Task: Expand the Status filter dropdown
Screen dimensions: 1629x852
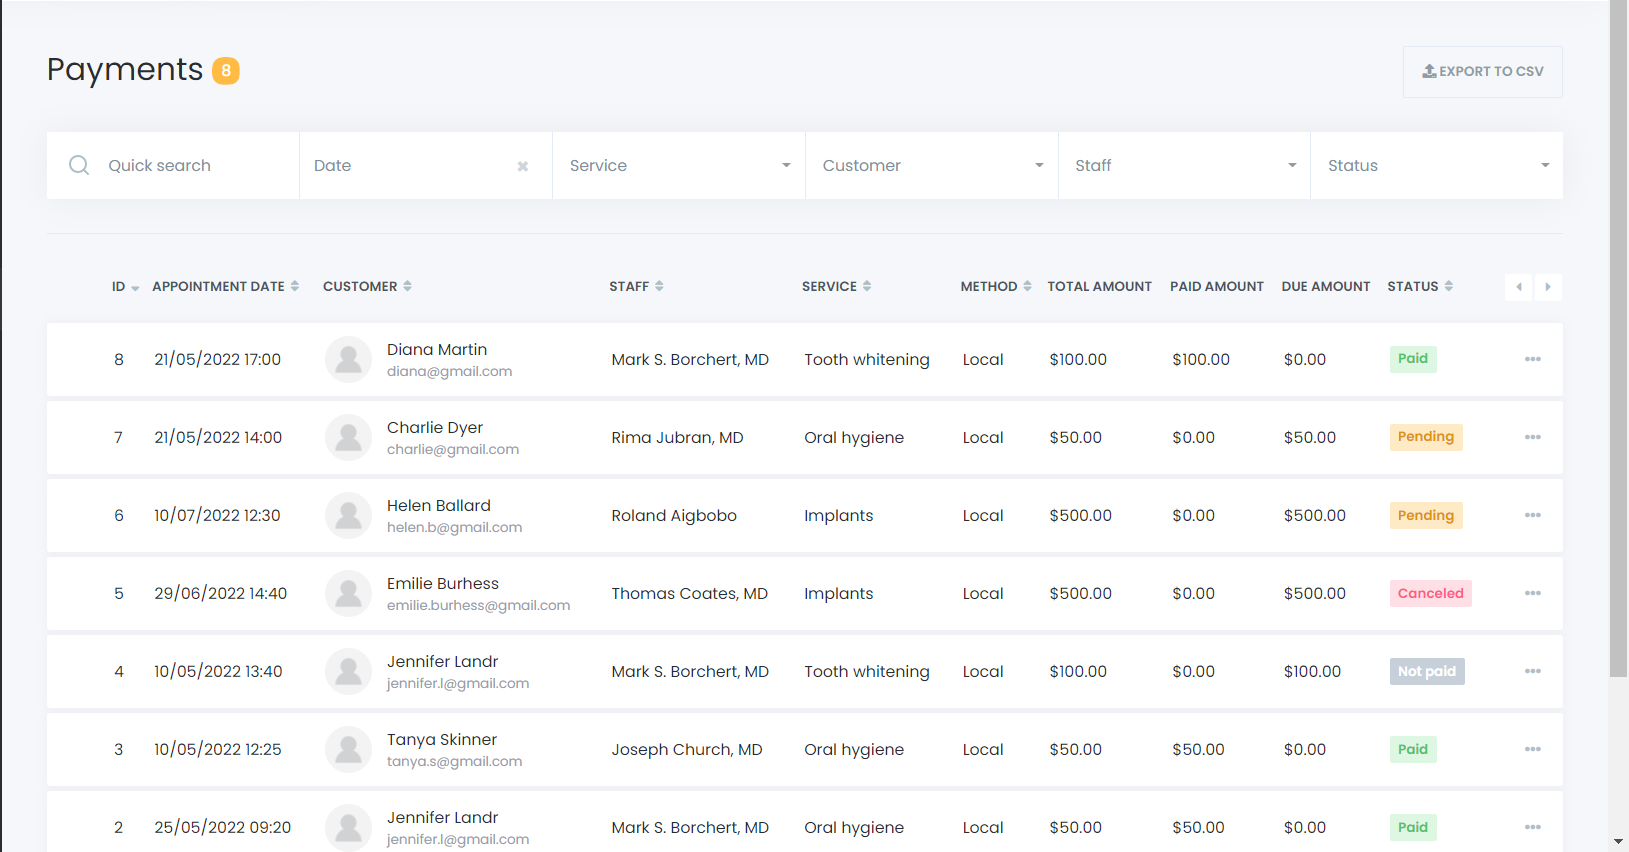Action: click(x=1436, y=166)
